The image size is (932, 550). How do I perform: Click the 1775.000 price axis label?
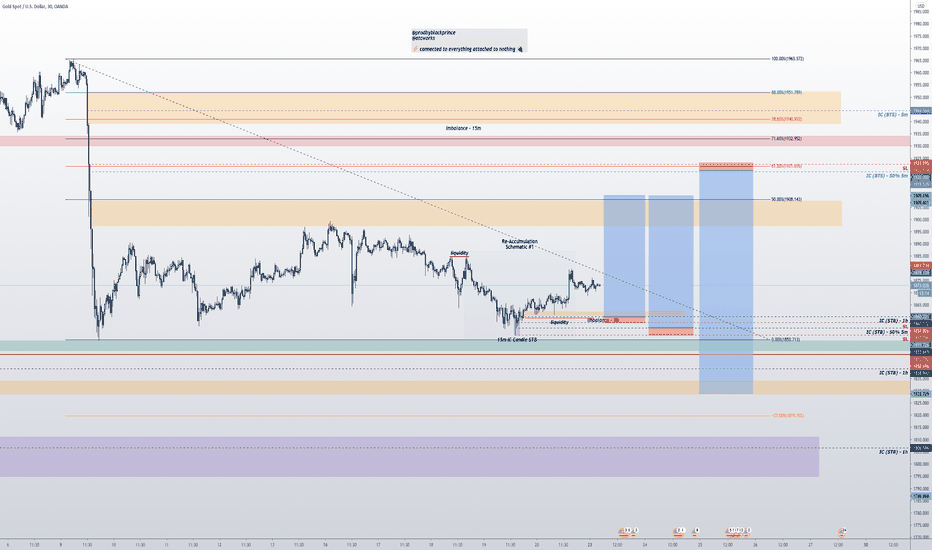click(x=921, y=525)
